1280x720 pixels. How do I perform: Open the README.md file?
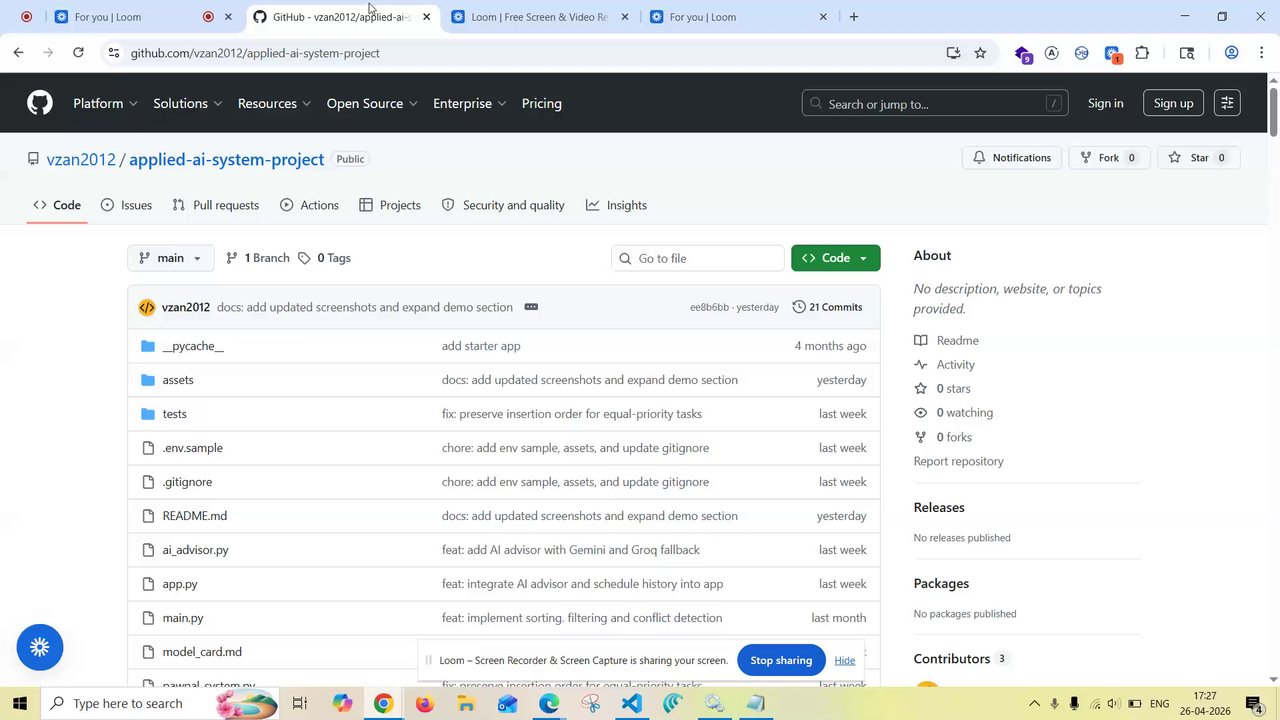tap(194, 516)
